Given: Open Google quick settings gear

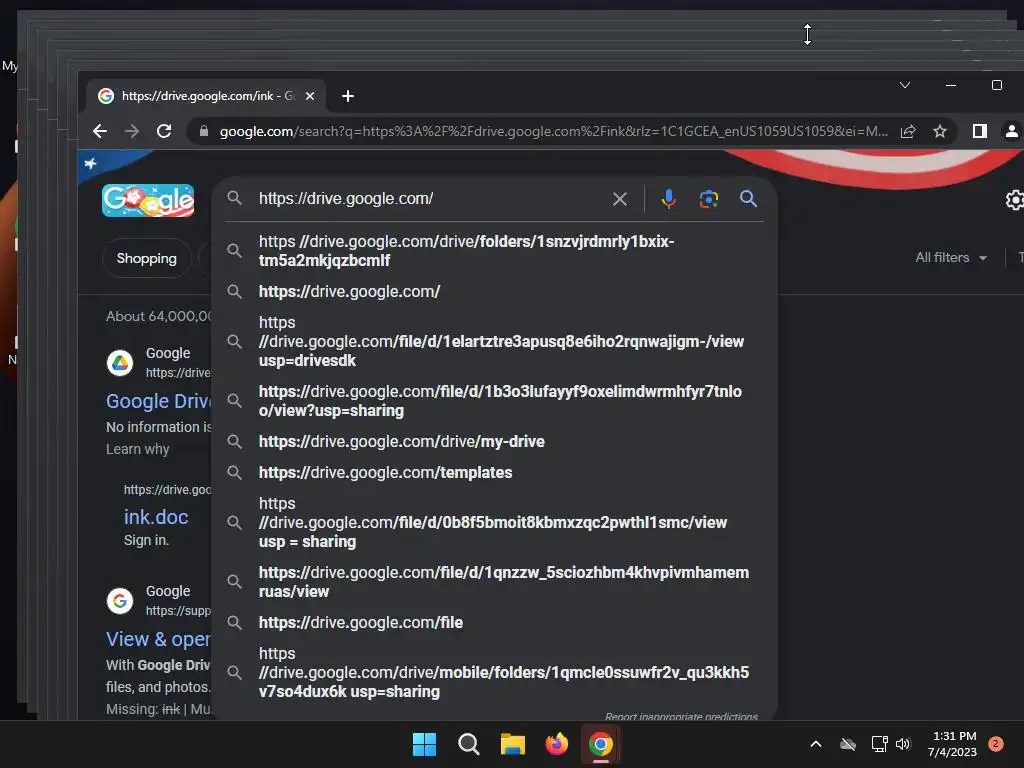Looking at the screenshot, I should pos(1015,200).
